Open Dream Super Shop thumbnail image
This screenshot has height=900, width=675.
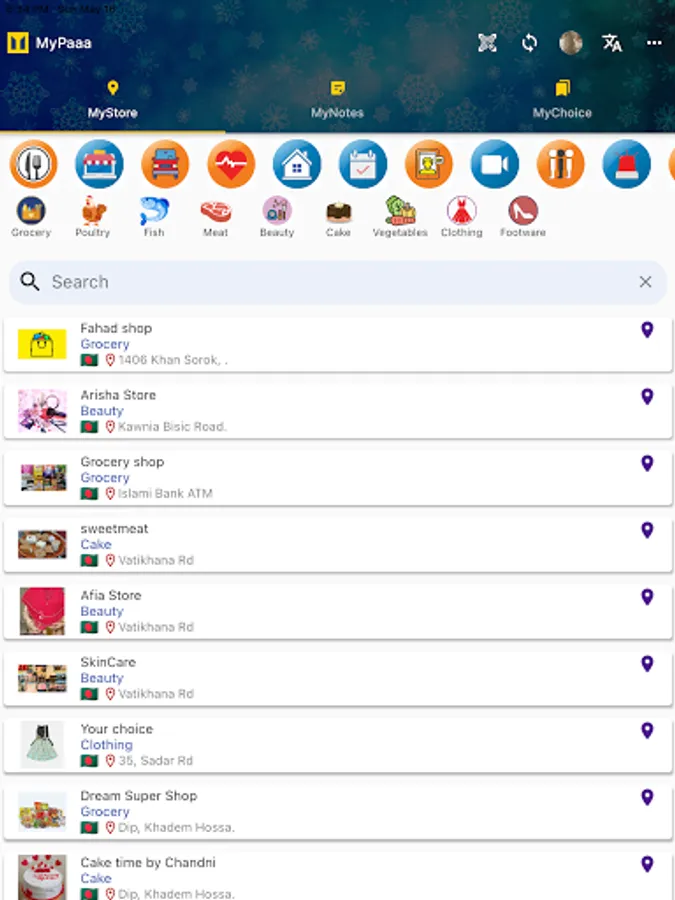click(x=42, y=812)
